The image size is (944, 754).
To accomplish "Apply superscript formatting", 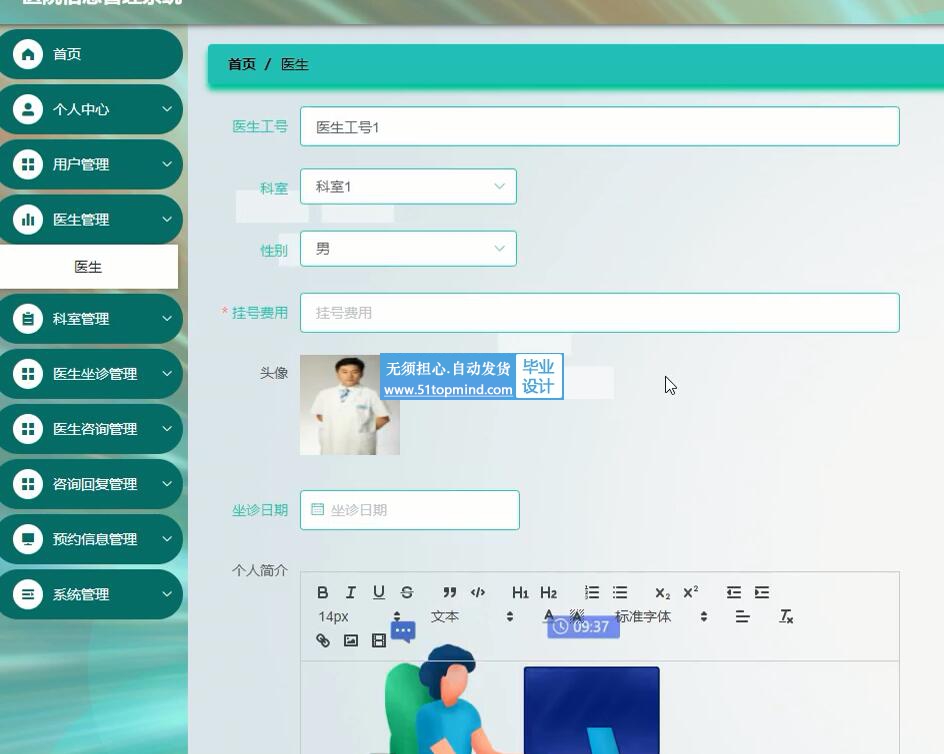I will [691, 592].
